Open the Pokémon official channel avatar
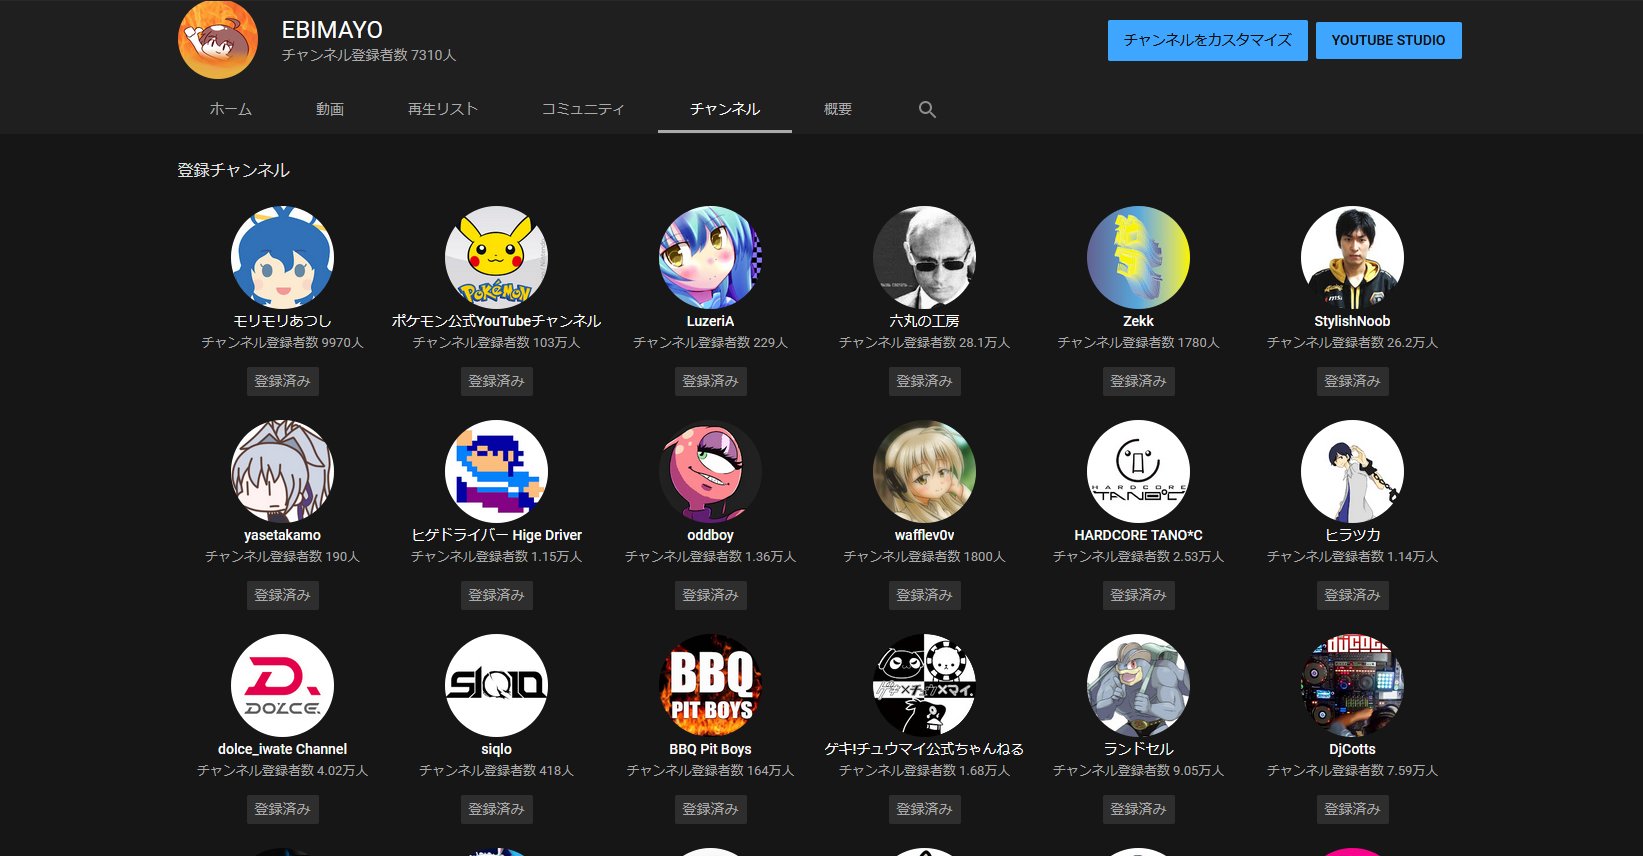The image size is (1643, 856). [496, 257]
